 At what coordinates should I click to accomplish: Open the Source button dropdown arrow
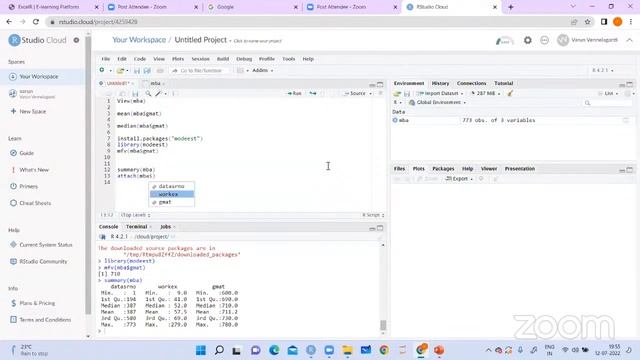371,93
